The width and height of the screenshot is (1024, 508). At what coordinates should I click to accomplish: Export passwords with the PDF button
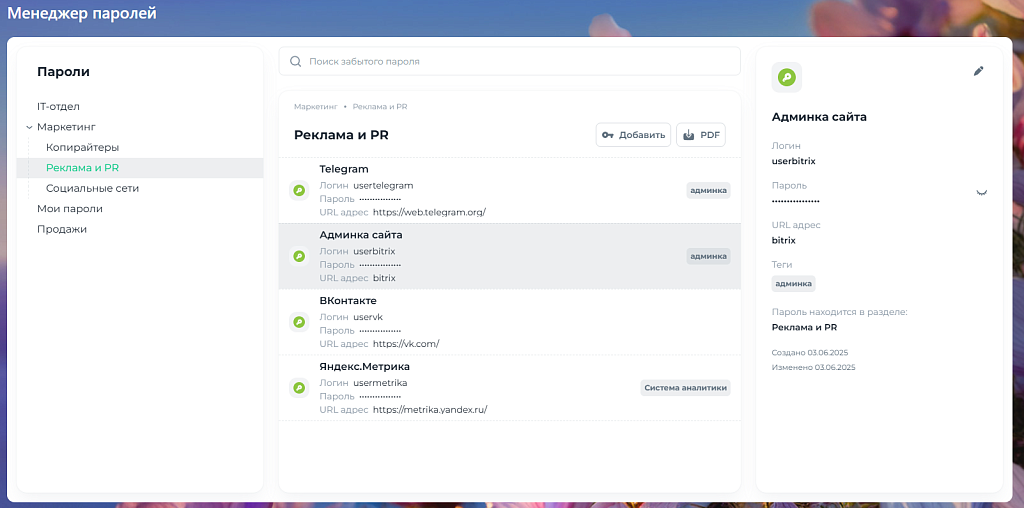[701, 135]
